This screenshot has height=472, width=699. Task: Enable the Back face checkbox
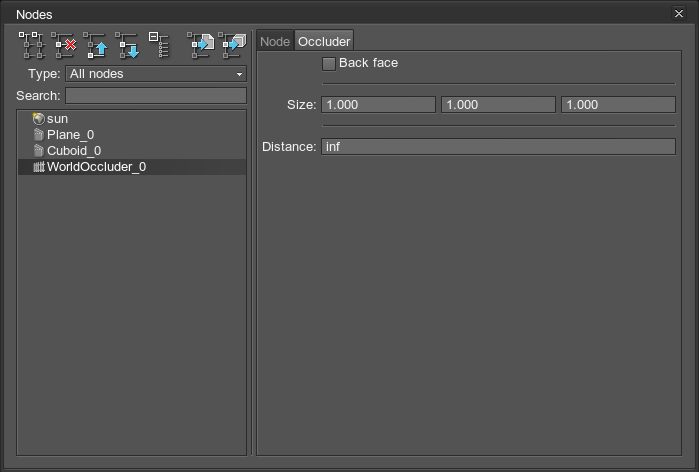pos(329,64)
